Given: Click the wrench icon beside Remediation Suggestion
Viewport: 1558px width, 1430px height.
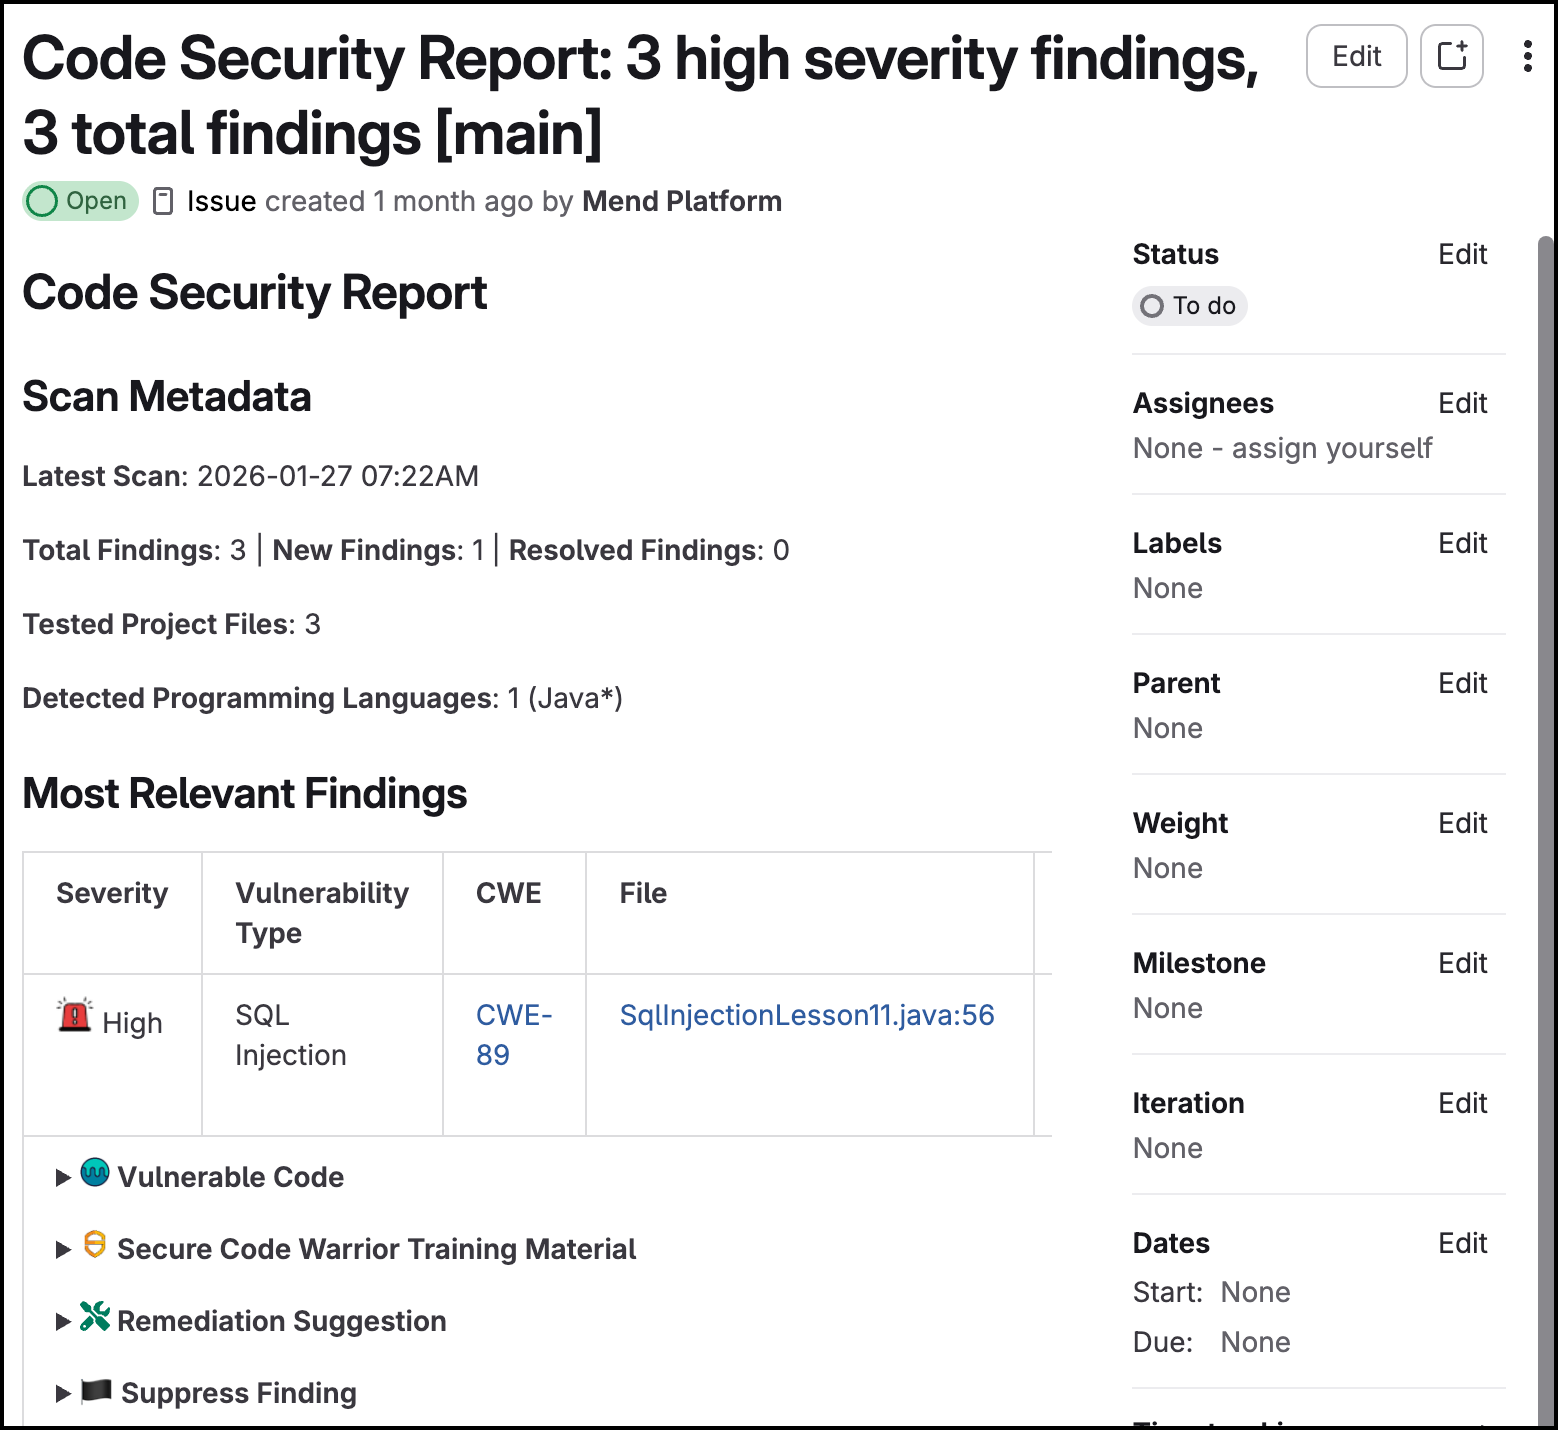Looking at the screenshot, I should 95,1317.
